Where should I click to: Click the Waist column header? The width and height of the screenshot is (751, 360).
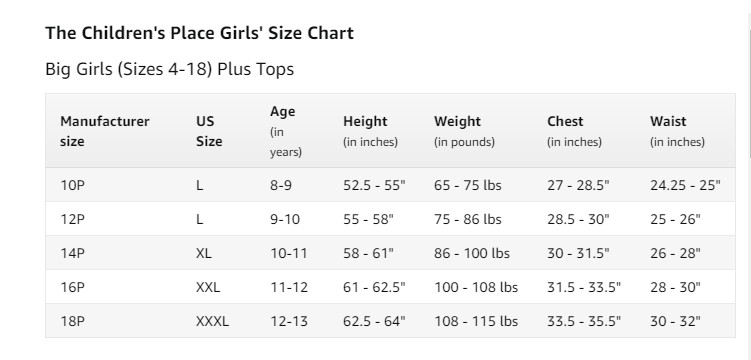tap(677, 131)
